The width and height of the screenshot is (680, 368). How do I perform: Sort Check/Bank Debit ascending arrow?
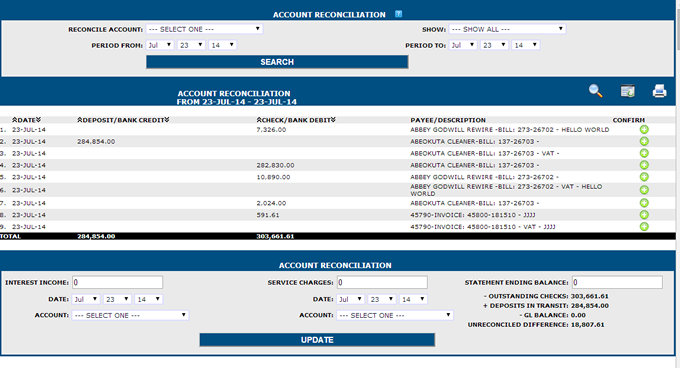click(x=259, y=120)
